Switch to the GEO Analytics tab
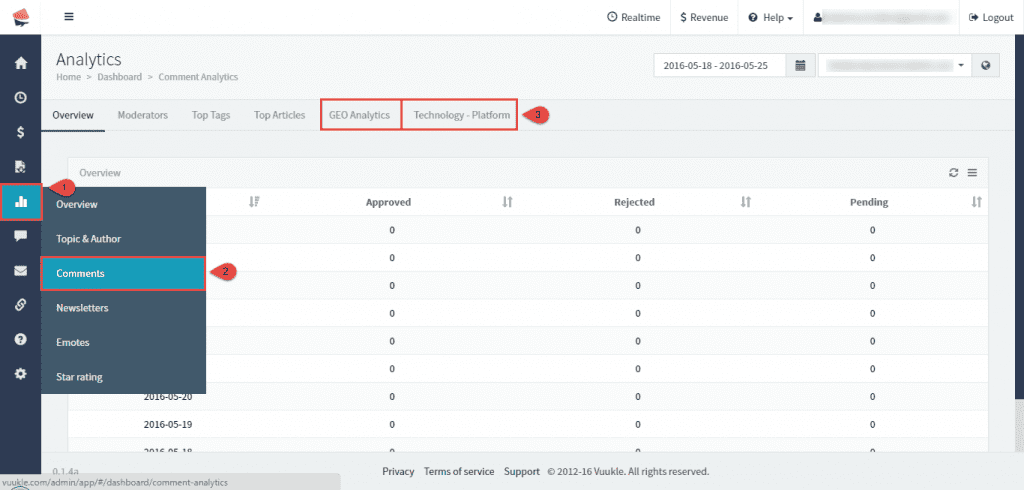The width and height of the screenshot is (1024, 490). [x=359, y=115]
